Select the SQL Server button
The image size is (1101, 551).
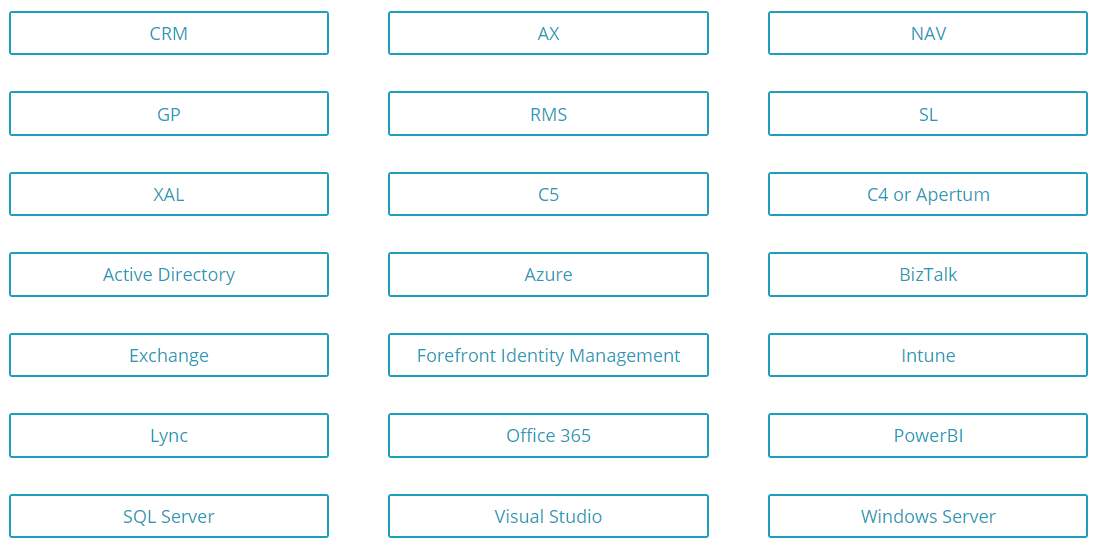pyautogui.click(x=169, y=516)
